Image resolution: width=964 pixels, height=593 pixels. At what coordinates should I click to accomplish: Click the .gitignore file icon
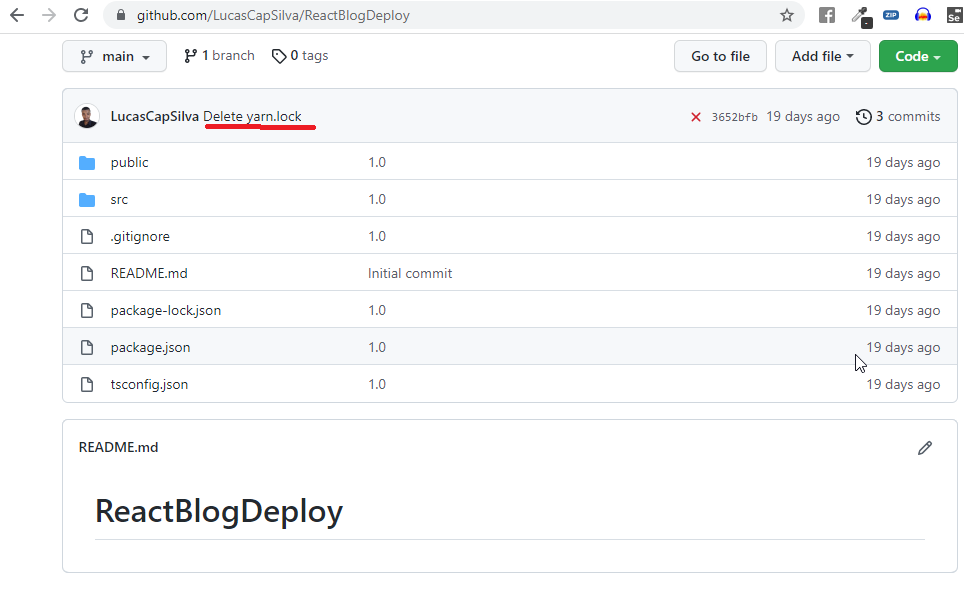[87, 237]
